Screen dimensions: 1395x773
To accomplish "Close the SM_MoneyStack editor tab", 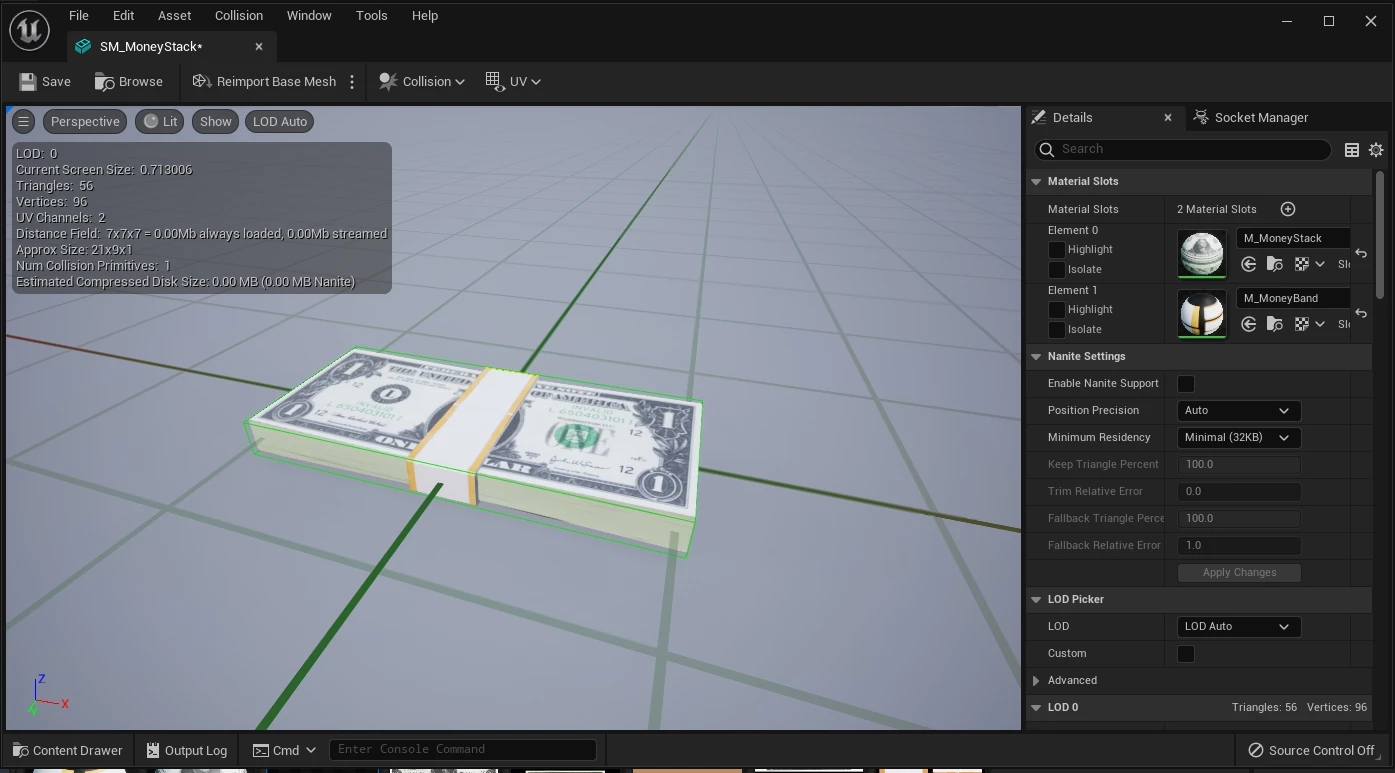I will tap(259, 47).
